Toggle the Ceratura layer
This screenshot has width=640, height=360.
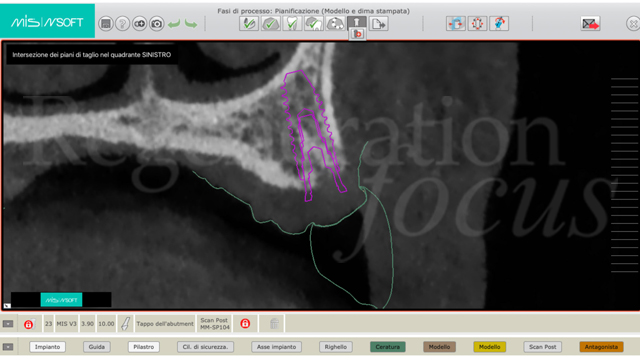(388, 347)
